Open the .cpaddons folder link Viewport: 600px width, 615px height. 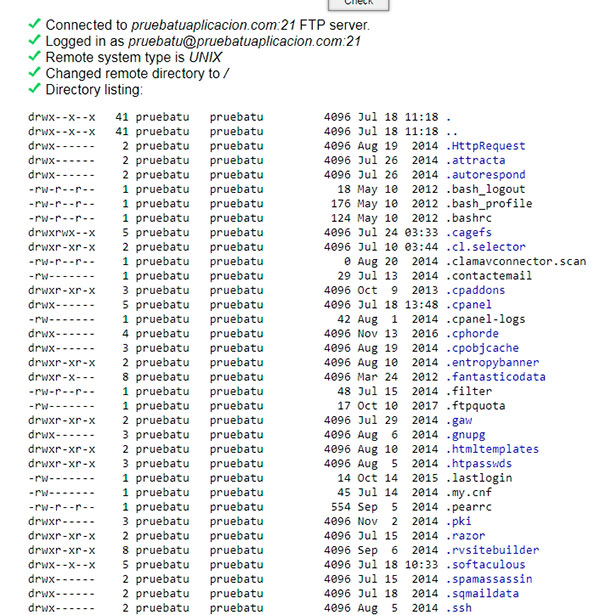(476, 290)
